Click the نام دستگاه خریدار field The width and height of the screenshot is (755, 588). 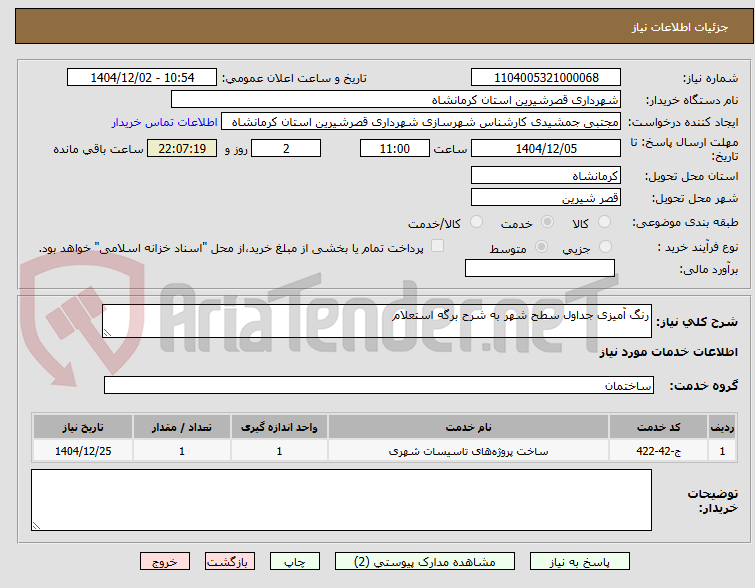click(396, 100)
